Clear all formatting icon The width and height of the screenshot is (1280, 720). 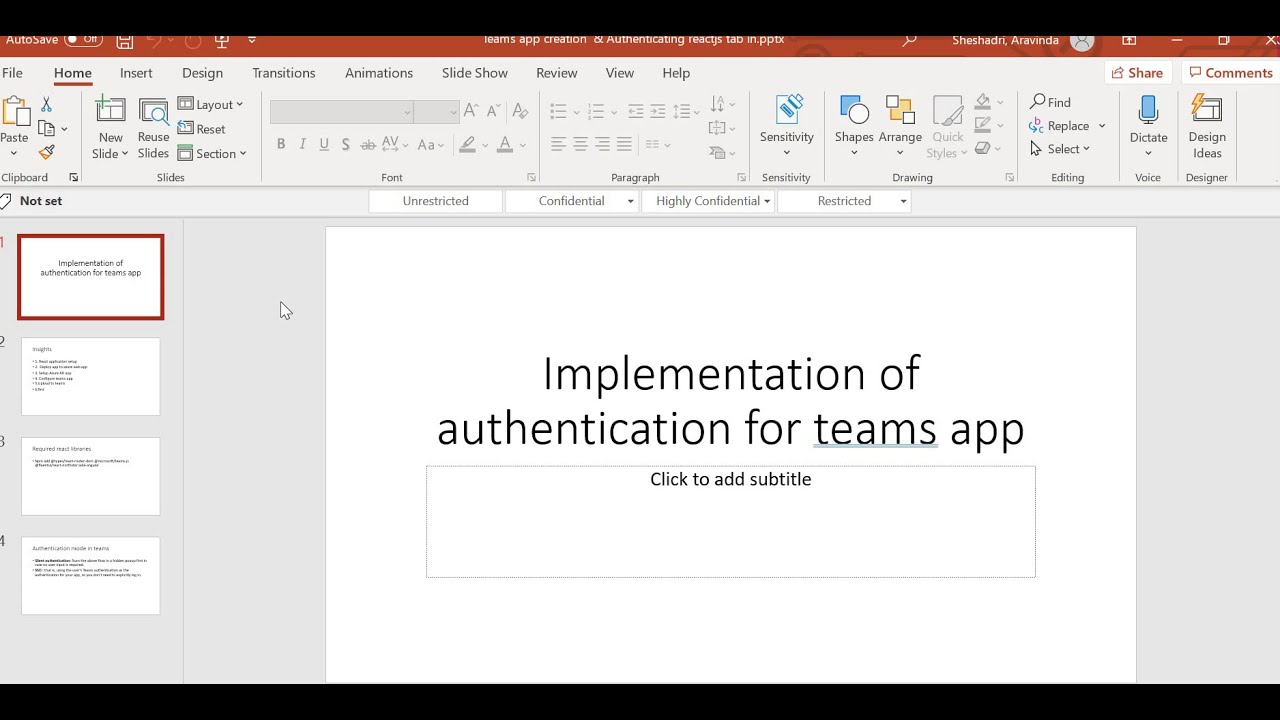[x=519, y=111]
